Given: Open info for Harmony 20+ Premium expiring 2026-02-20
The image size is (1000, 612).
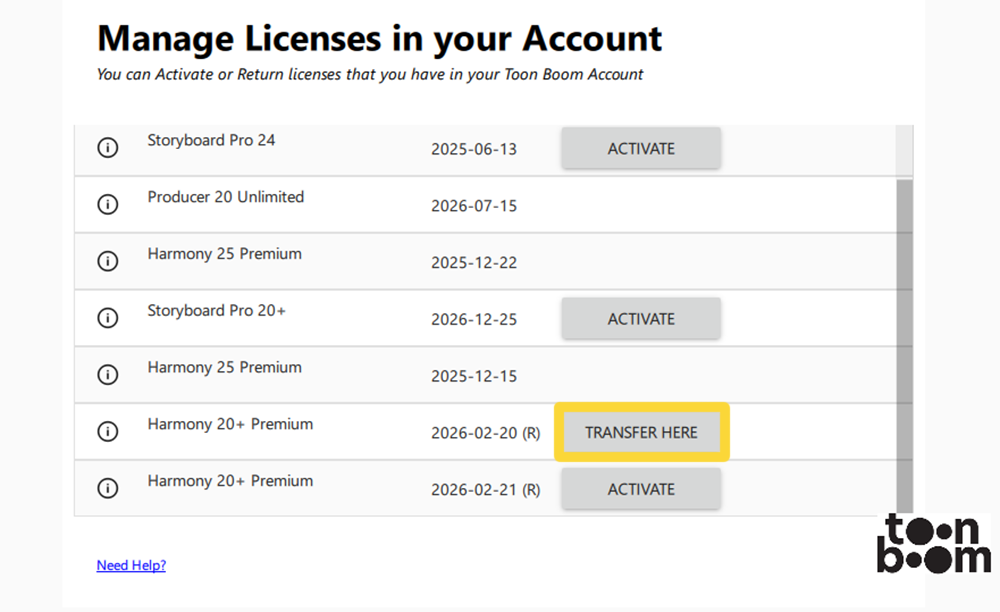Looking at the screenshot, I should [x=107, y=432].
